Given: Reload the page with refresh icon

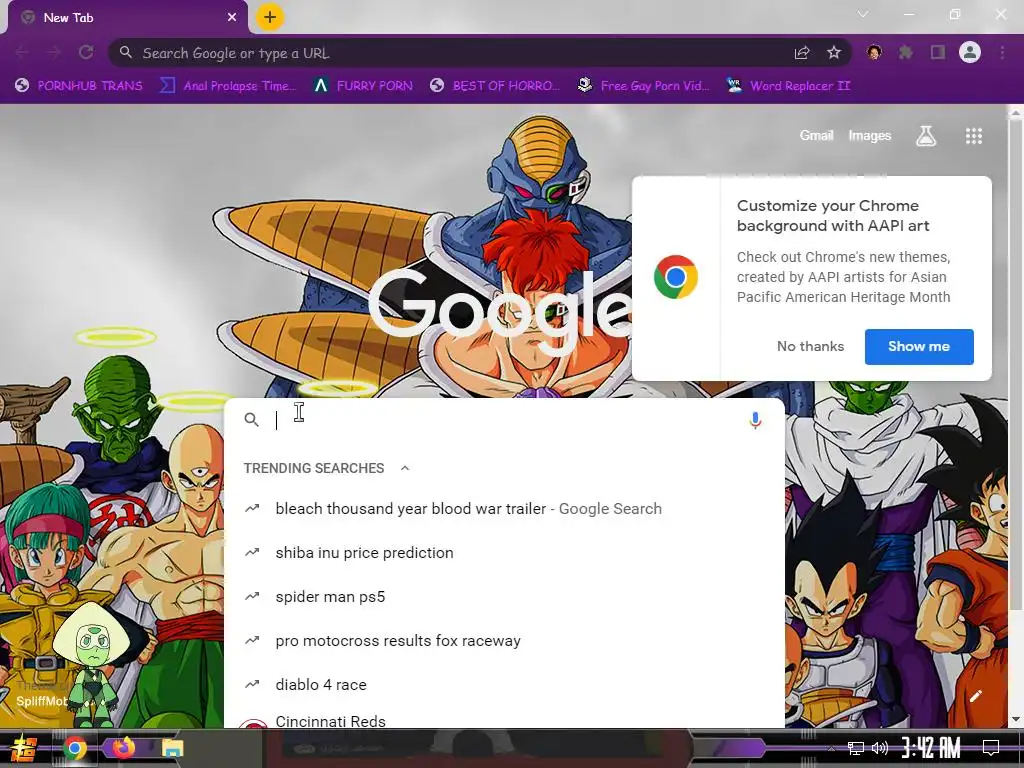Looking at the screenshot, I should [86, 53].
